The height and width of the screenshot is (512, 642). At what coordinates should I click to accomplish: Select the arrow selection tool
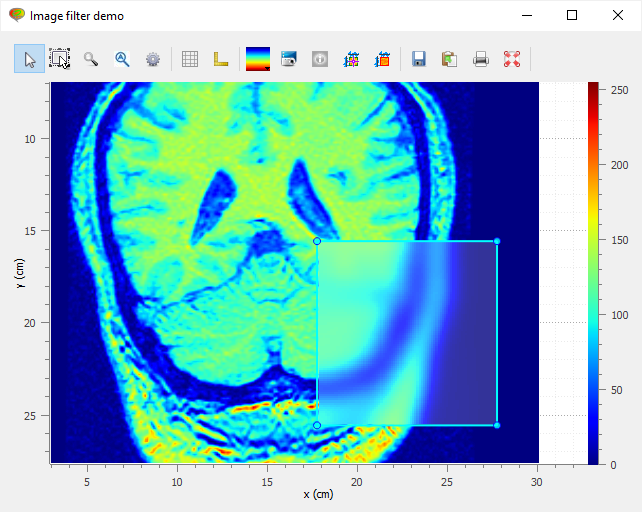[x=29, y=59]
